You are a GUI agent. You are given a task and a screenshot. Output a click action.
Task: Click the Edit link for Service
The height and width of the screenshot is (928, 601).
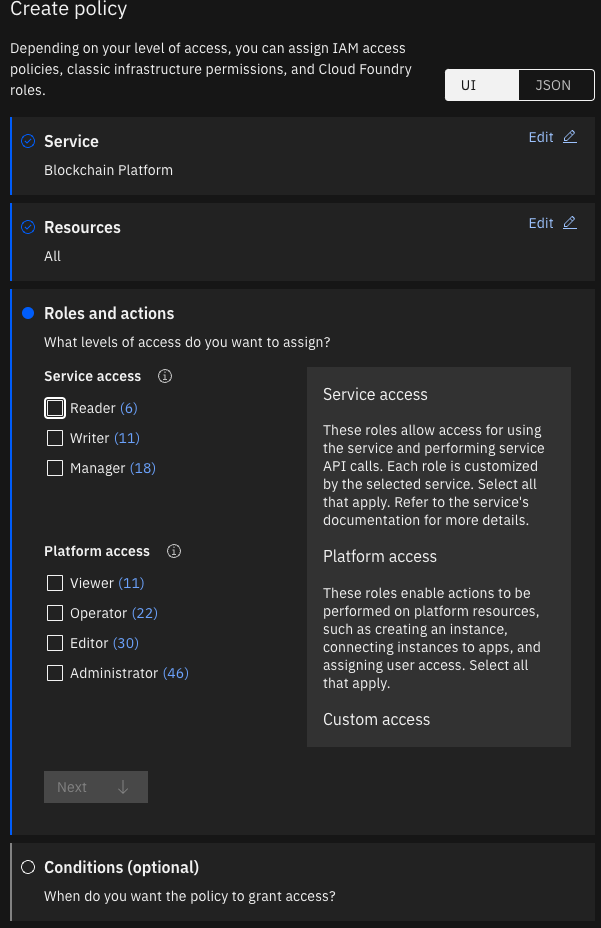click(x=541, y=137)
